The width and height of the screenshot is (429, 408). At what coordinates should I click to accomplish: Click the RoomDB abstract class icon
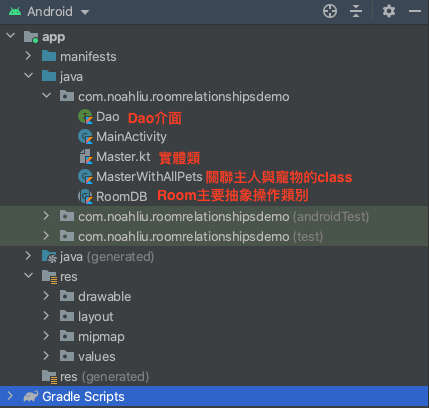click(85, 197)
